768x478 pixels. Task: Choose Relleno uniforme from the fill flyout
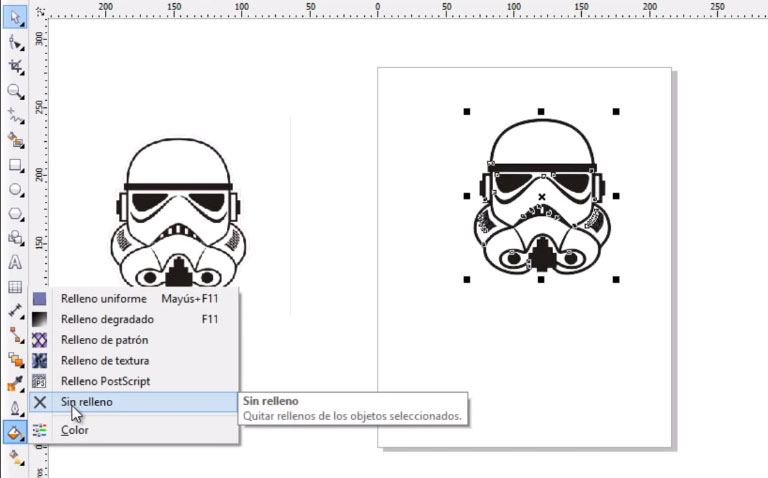pyautogui.click(x=134, y=299)
